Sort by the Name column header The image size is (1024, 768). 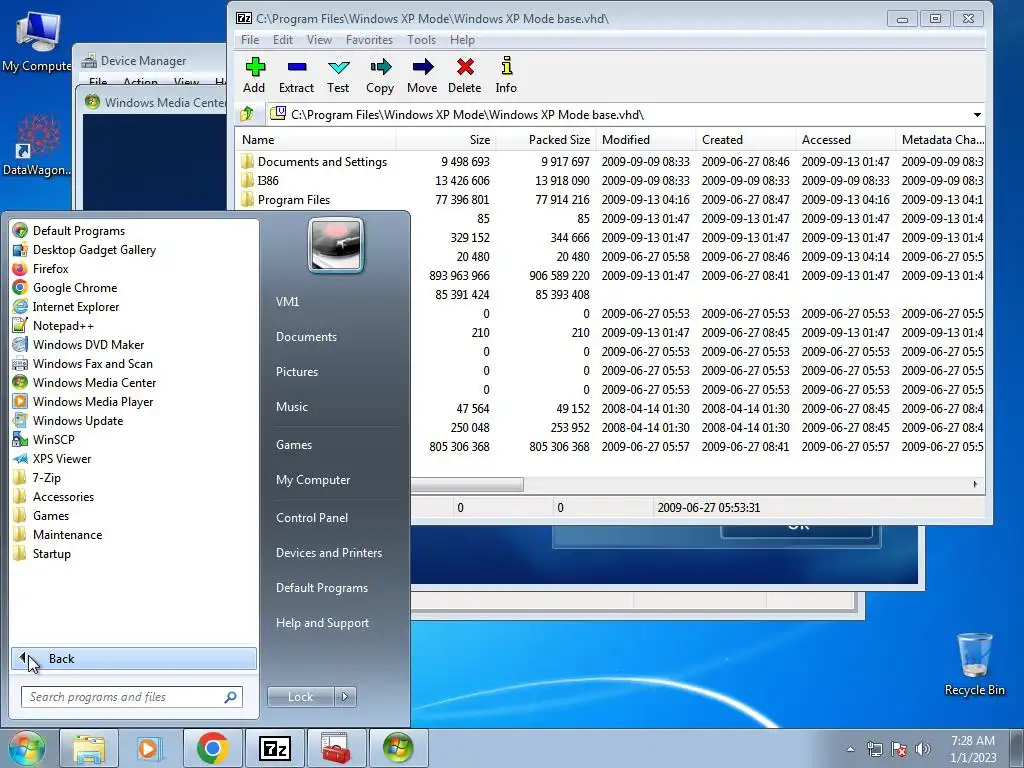coord(316,140)
